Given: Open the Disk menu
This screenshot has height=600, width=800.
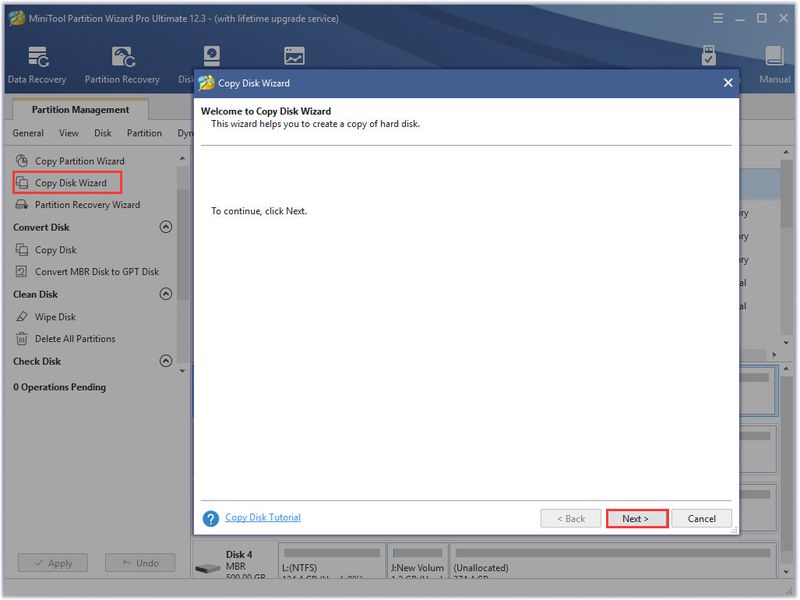Looking at the screenshot, I should 103,133.
